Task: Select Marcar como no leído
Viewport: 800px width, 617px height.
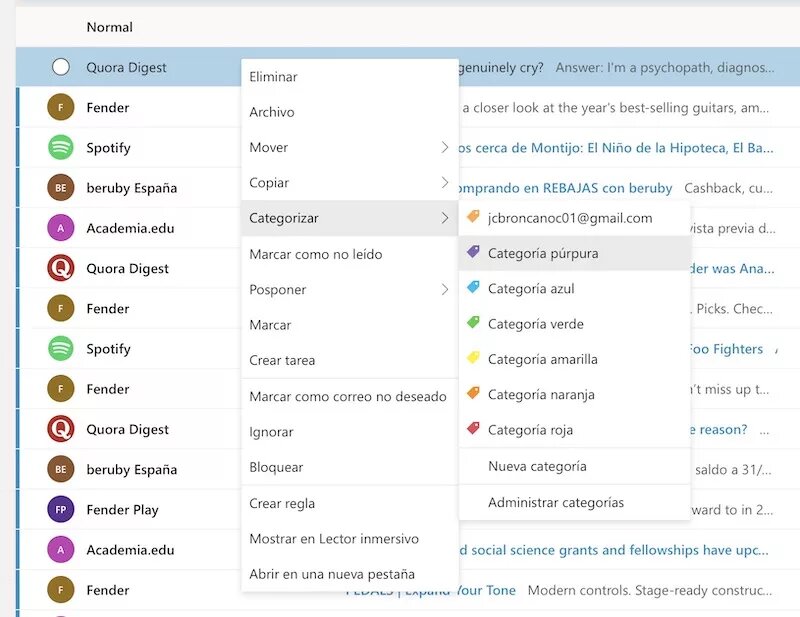Action: click(x=315, y=254)
